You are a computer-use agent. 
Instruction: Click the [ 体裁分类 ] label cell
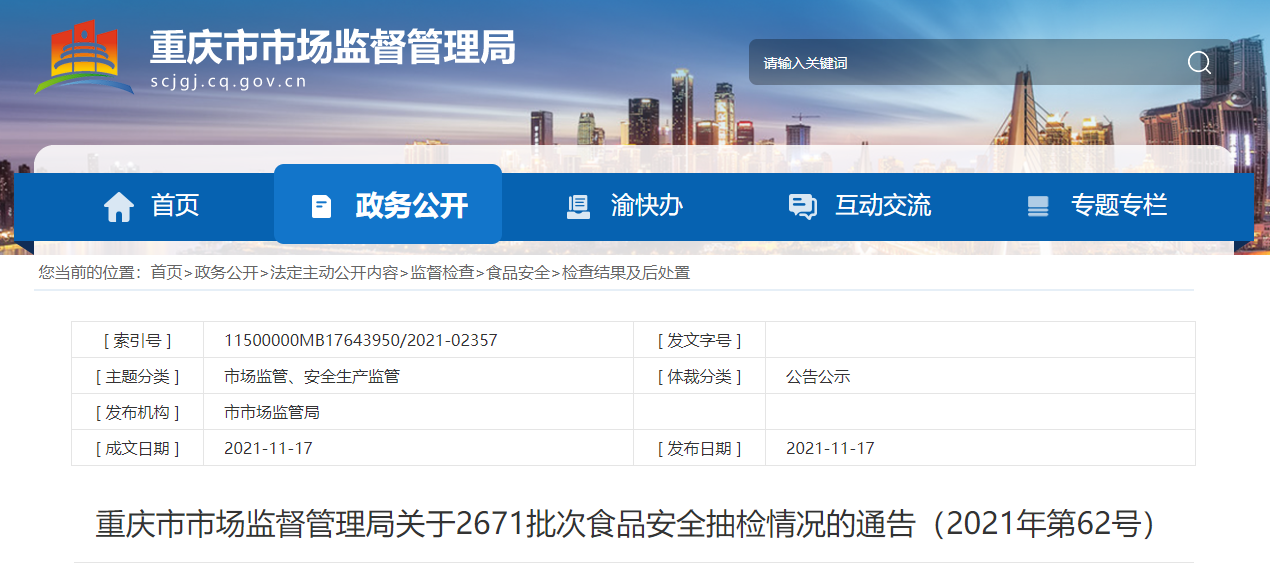coord(700,376)
